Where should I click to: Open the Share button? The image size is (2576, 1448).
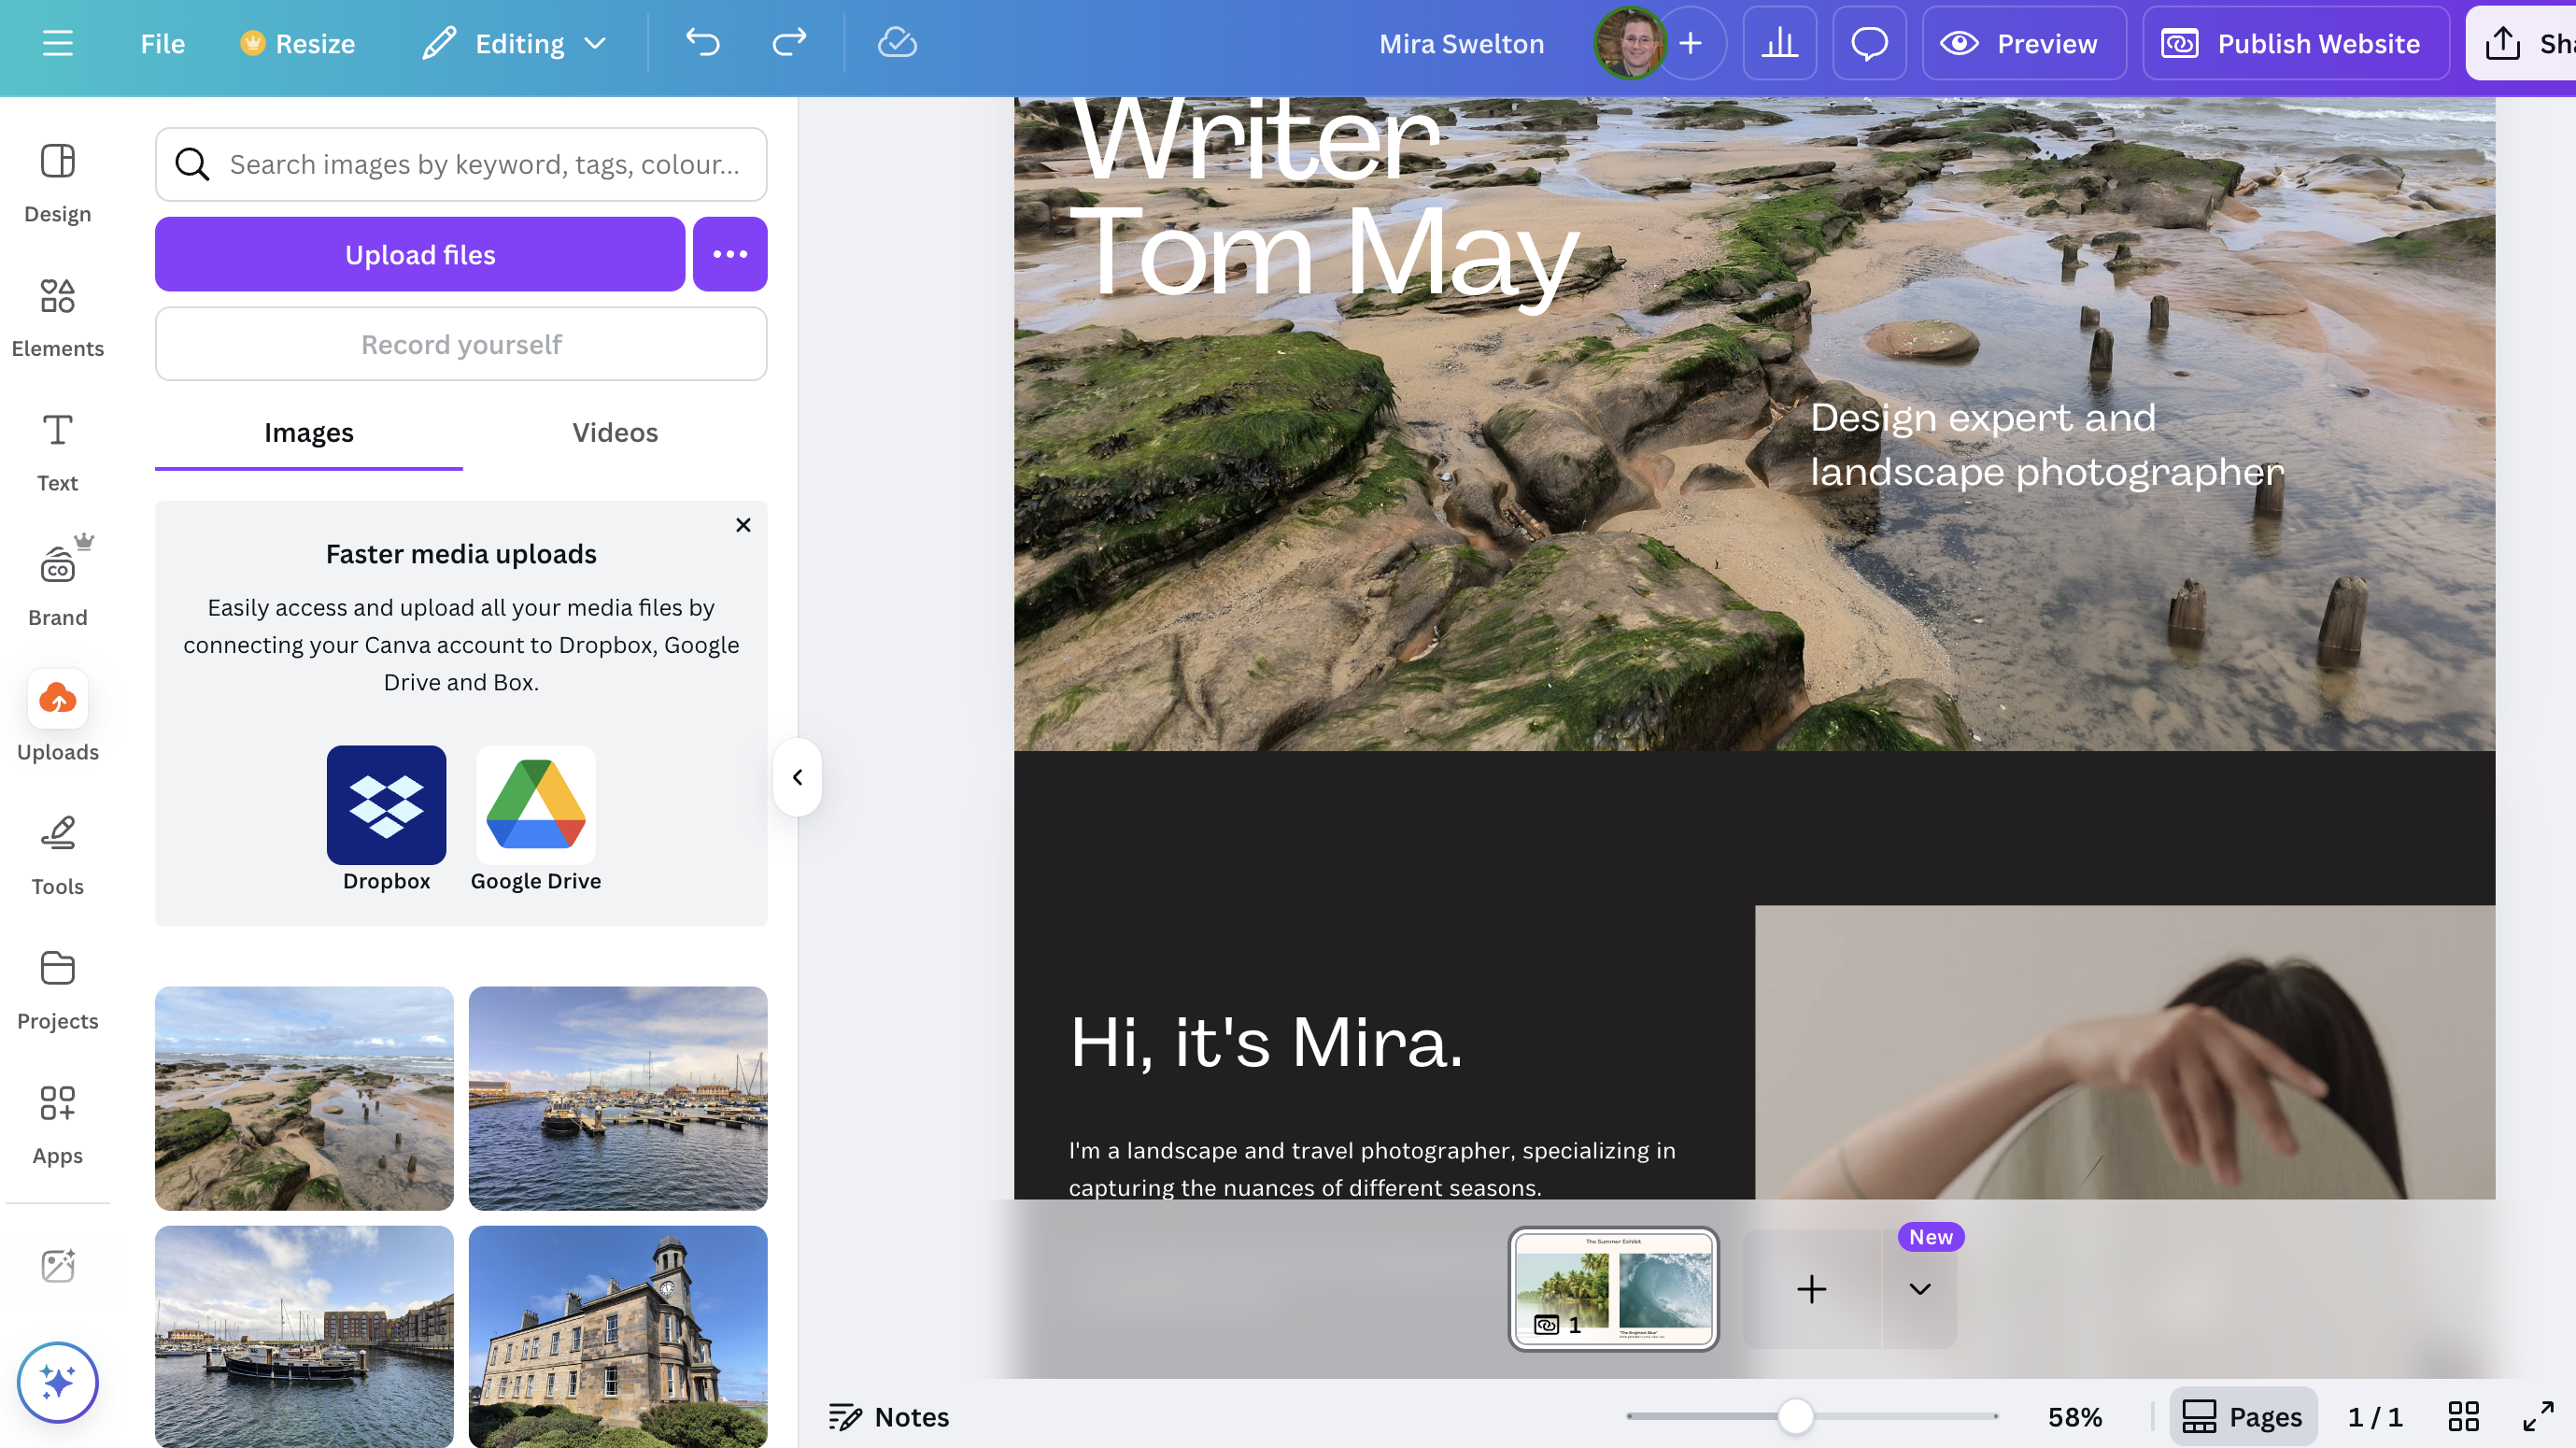coord(2521,43)
